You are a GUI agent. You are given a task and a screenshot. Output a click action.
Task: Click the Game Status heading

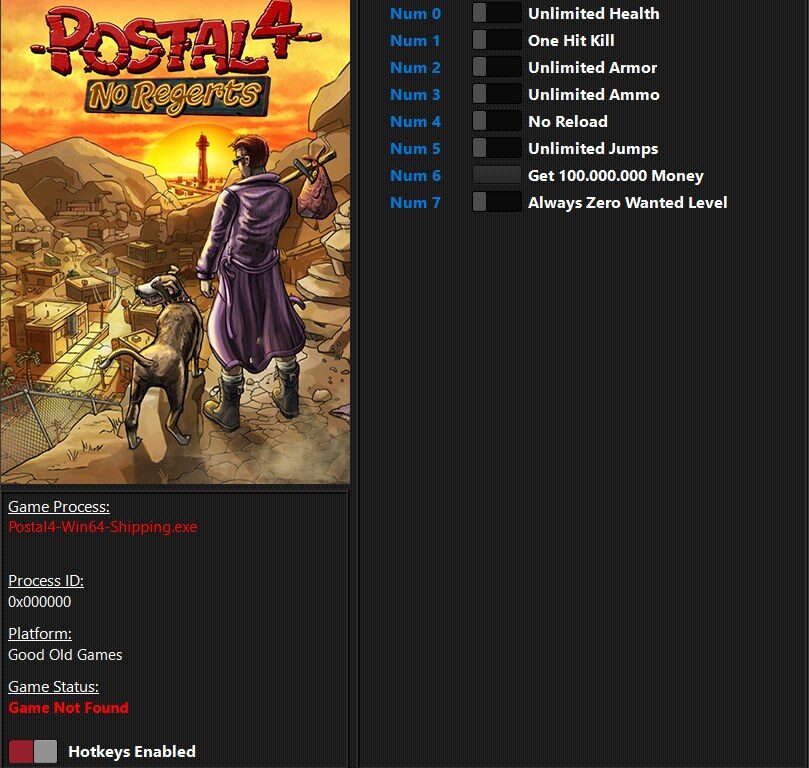53,687
